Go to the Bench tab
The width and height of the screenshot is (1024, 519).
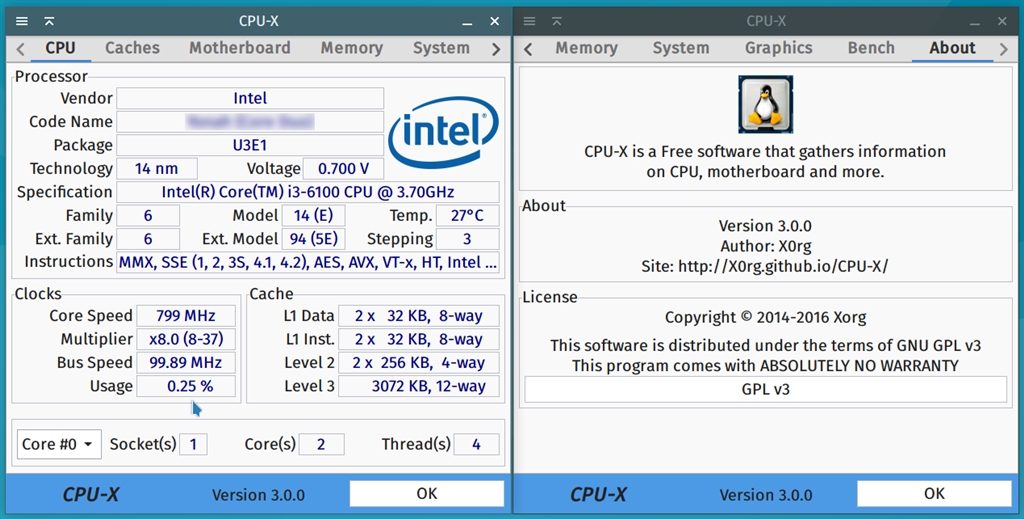click(x=871, y=48)
